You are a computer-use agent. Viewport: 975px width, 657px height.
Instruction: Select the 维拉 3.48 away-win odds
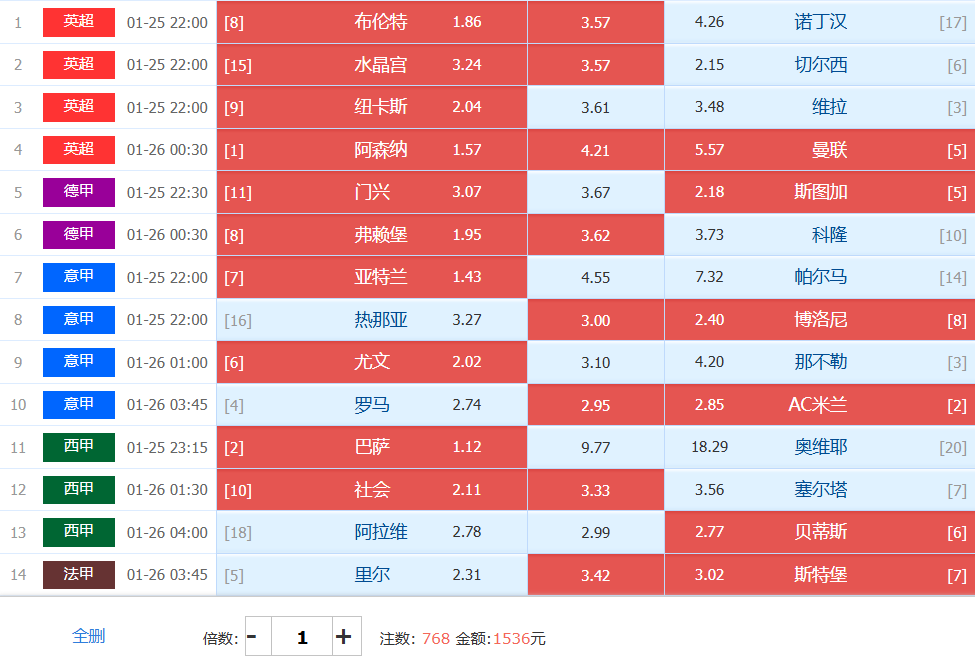[819, 107]
